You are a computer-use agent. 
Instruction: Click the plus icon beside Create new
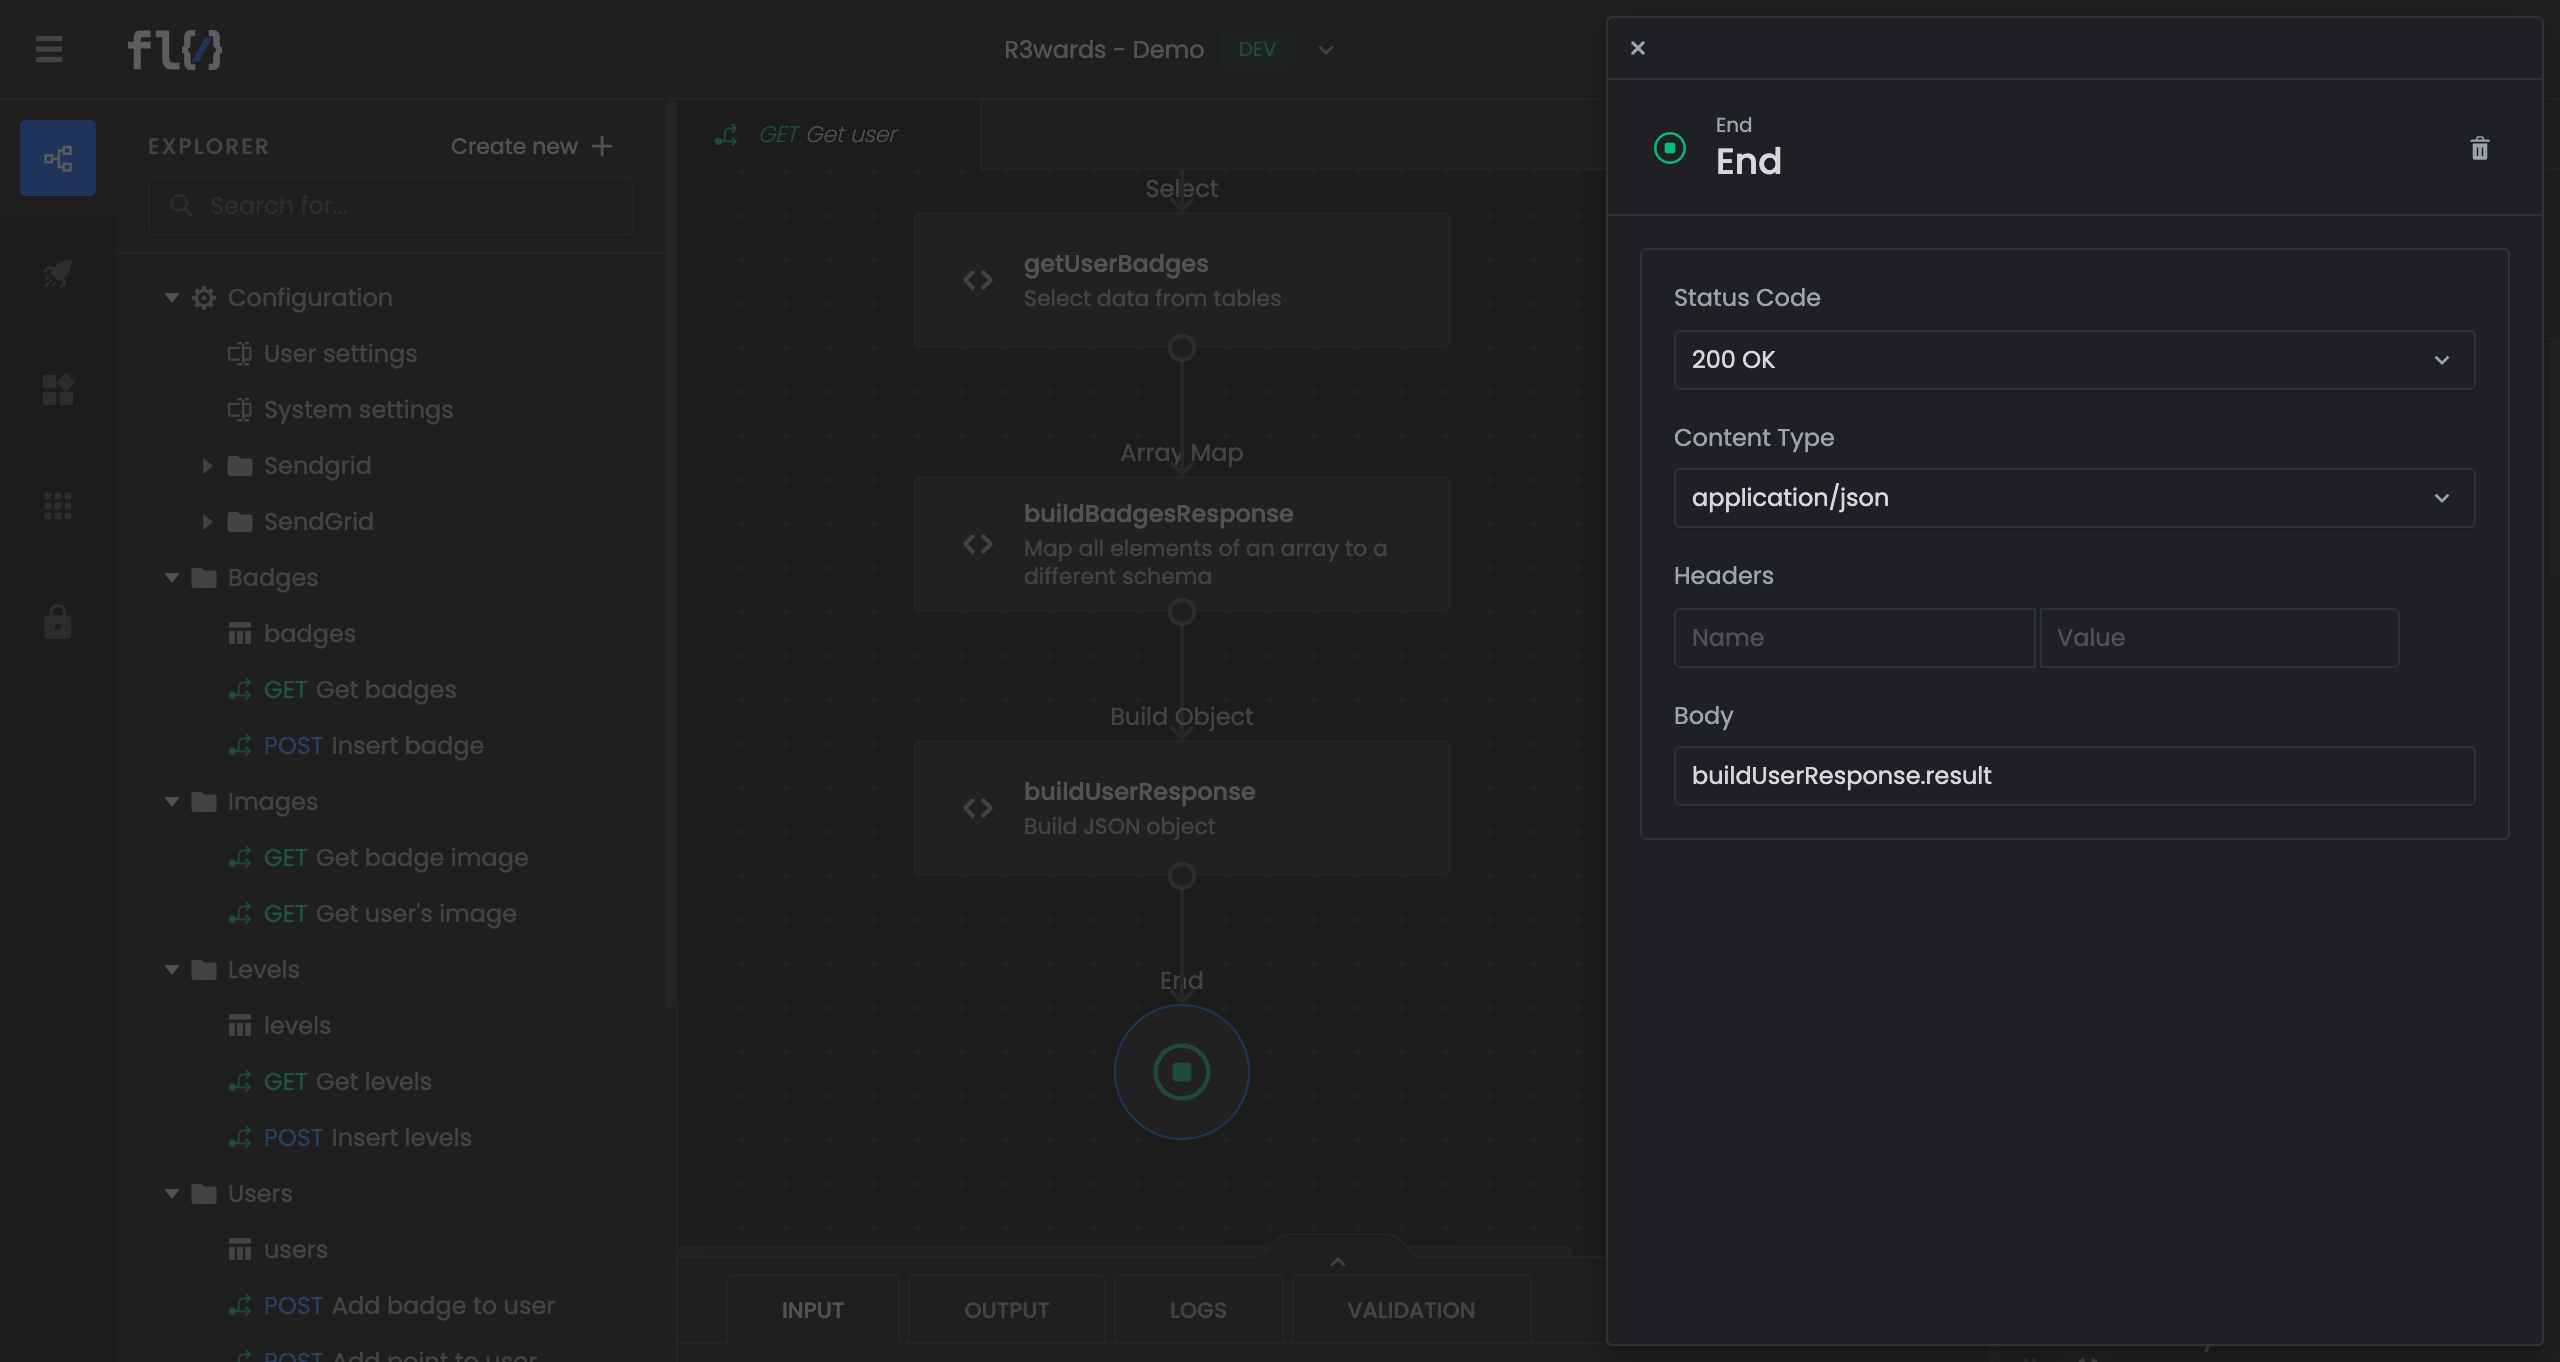pyautogui.click(x=602, y=146)
